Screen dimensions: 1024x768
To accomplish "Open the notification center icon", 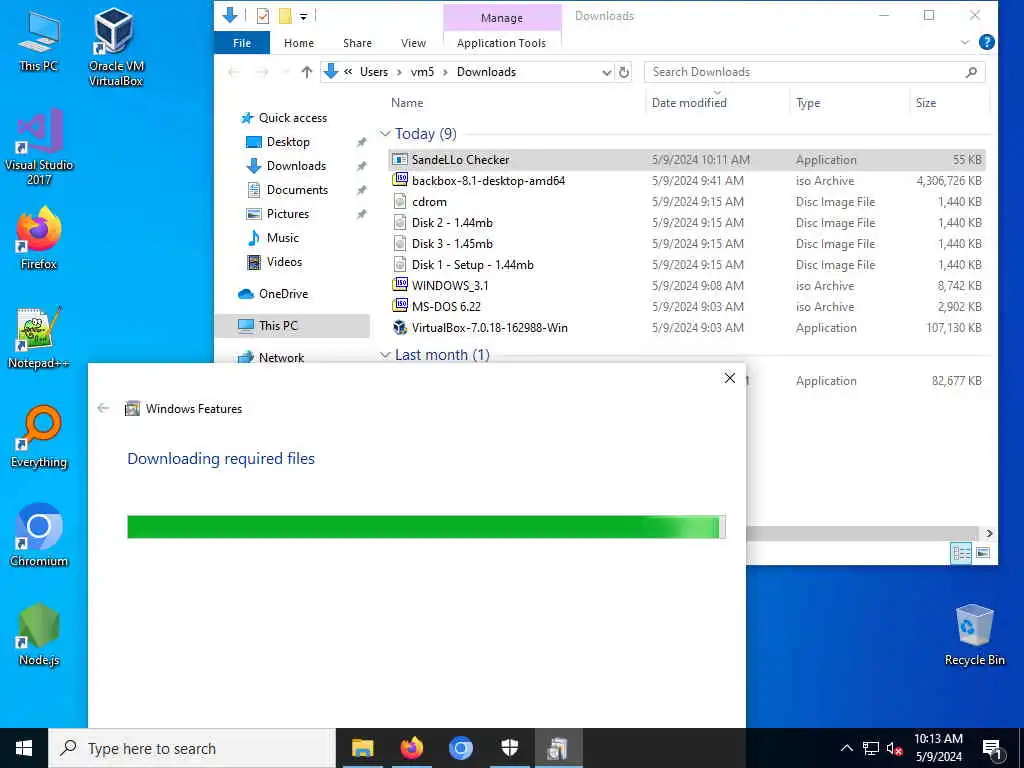I will point(992,749).
